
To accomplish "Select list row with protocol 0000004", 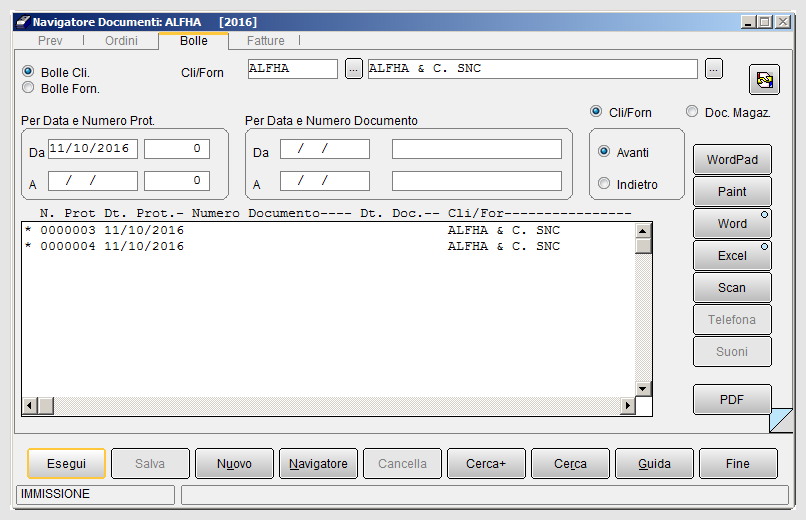I will point(328,246).
